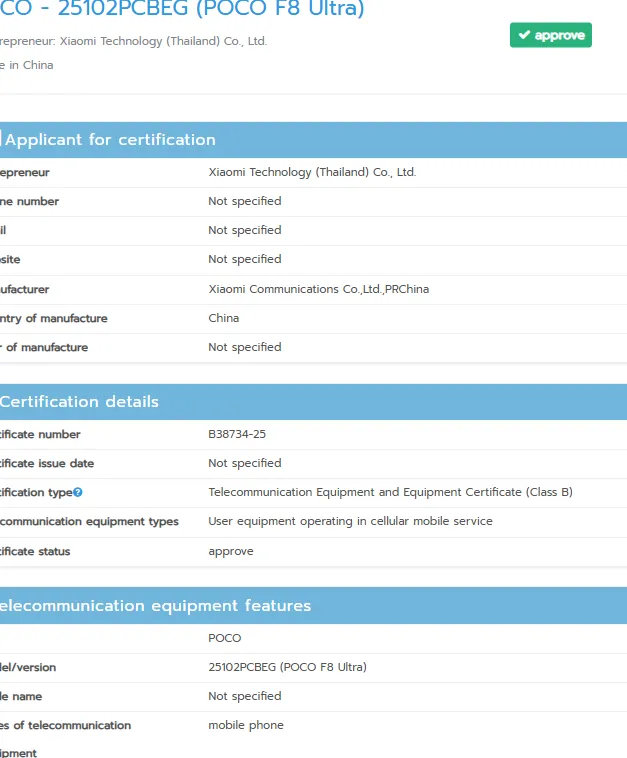Click the POCO brand value
This screenshot has height=758, width=627.
click(225, 638)
